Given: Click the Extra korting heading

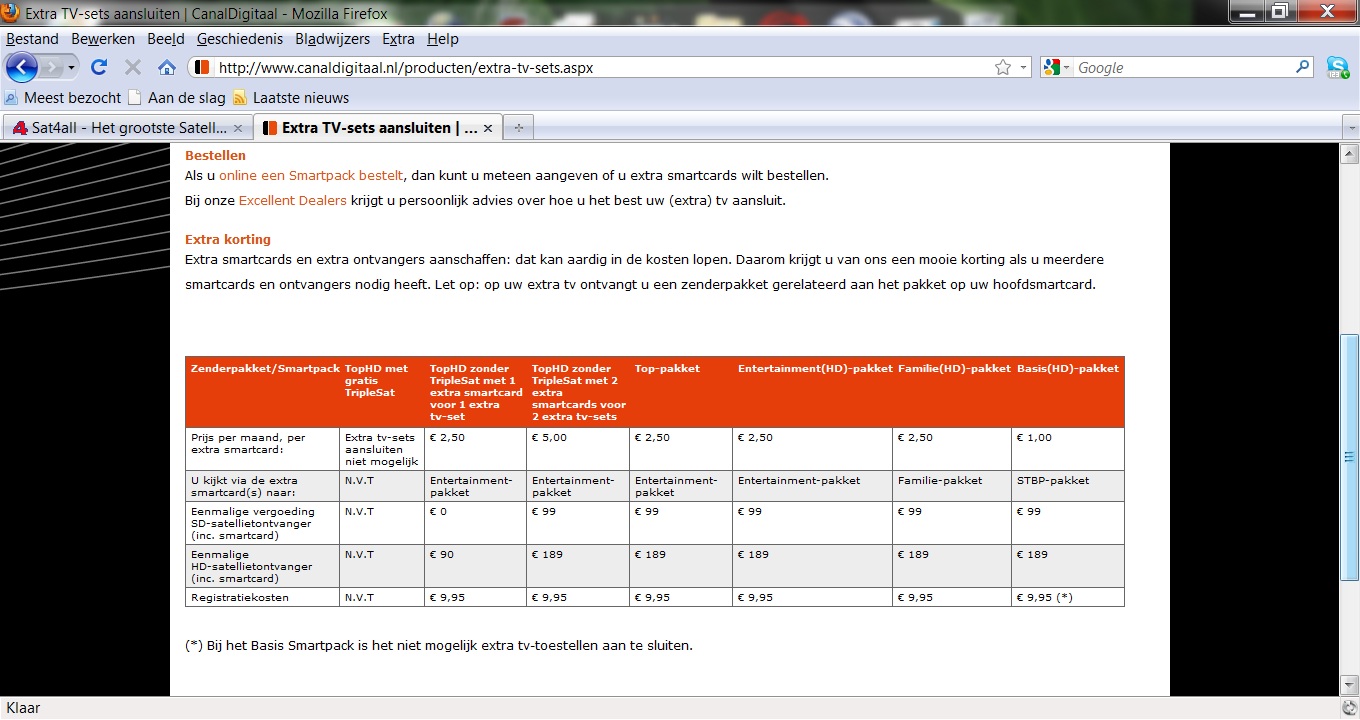Looking at the screenshot, I should 228,239.
